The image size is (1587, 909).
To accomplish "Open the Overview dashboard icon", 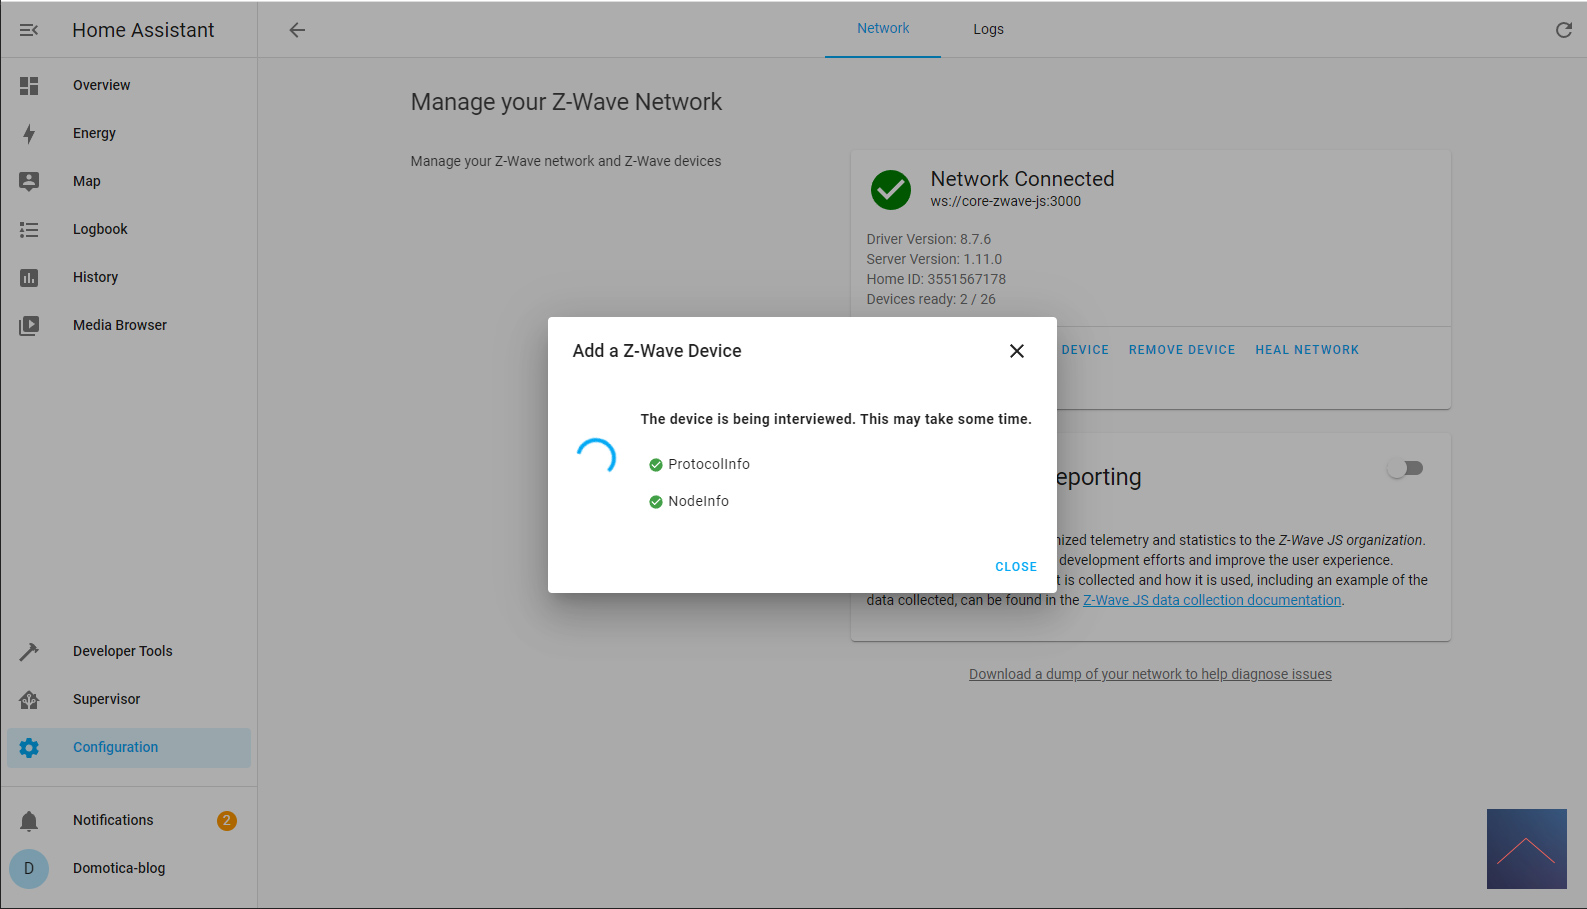I will pyautogui.click(x=29, y=86).
